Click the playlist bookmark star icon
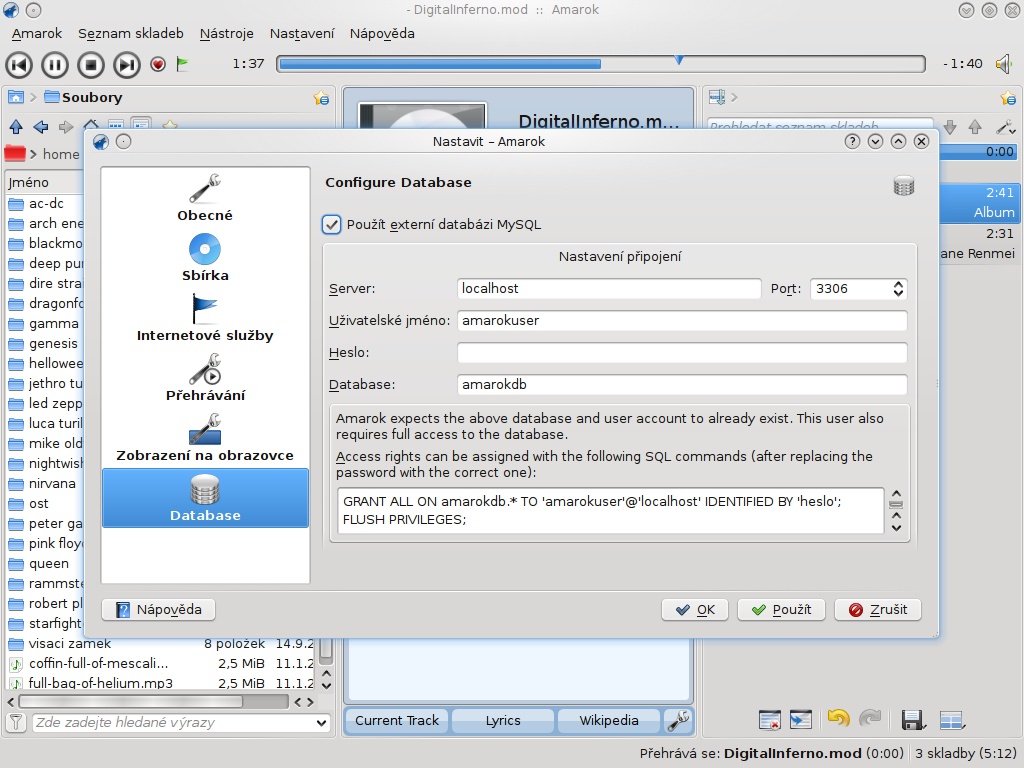Viewport: 1024px width, 768px height. pyautogui.click(x=1008, y=98)
